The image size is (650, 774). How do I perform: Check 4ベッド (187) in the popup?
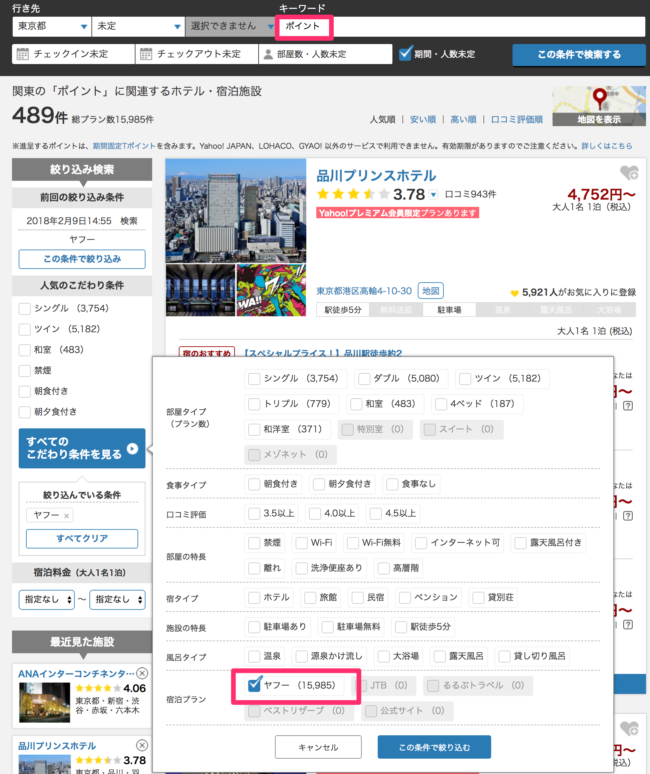(441, 404)
